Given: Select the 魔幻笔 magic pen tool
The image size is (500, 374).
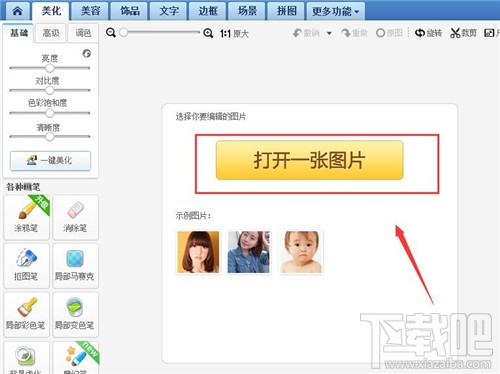Looking at the screenshot, I should [x=75, y=358].
